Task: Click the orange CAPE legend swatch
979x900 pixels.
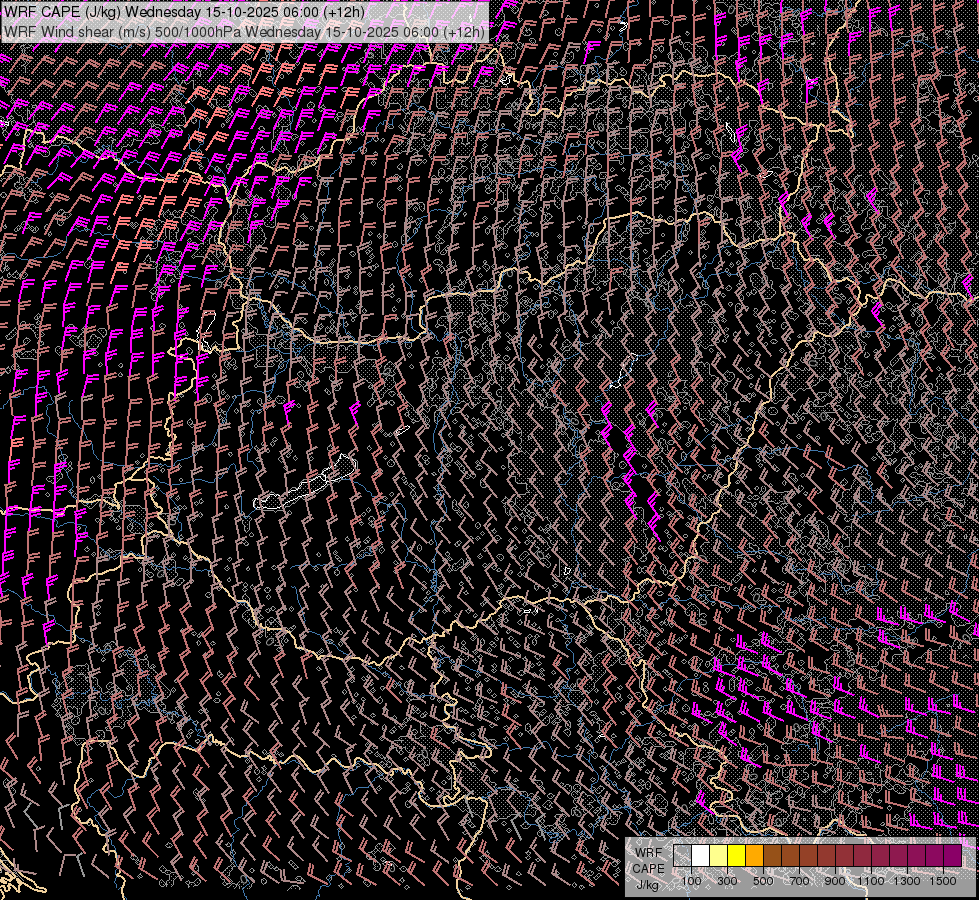Action: pyautogui.click(x=754, y=856)
